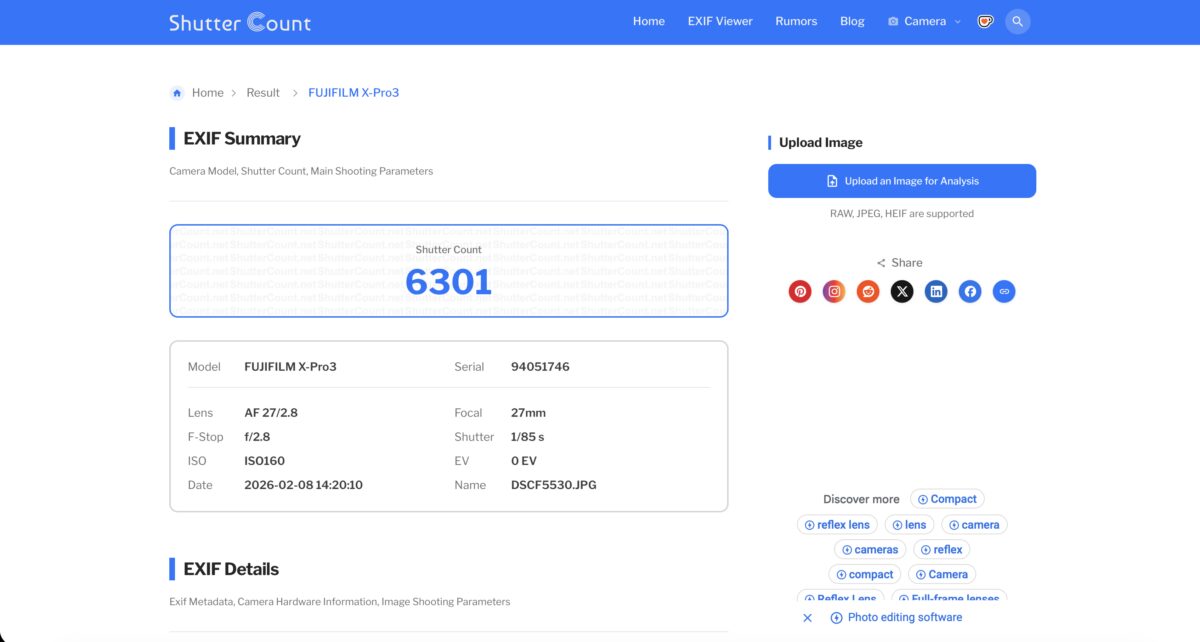
Task: Share result on Pinterest
Action: tap(800, 291)
